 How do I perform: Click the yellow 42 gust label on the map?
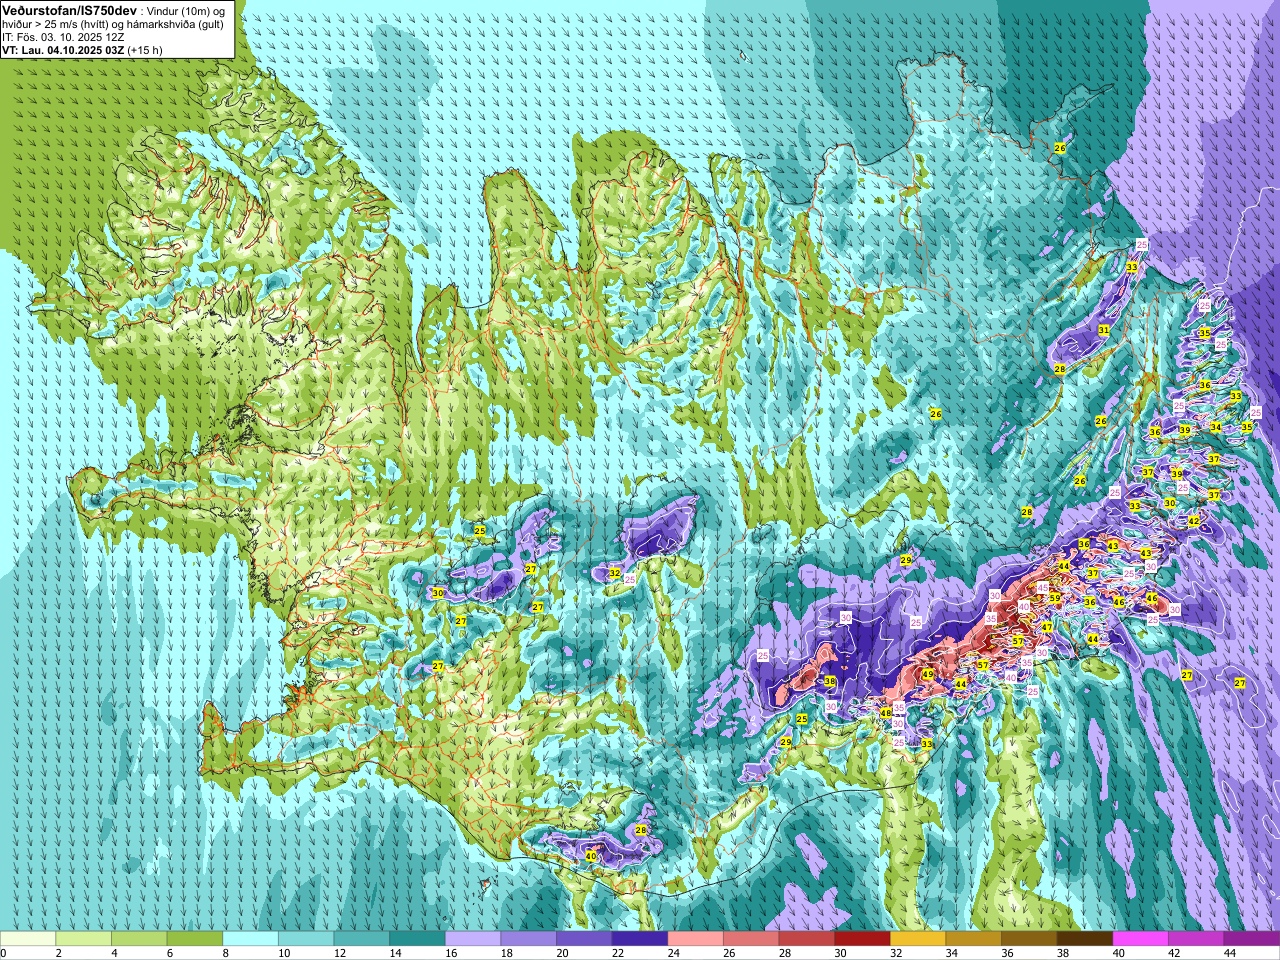(x=1194, y=521)
